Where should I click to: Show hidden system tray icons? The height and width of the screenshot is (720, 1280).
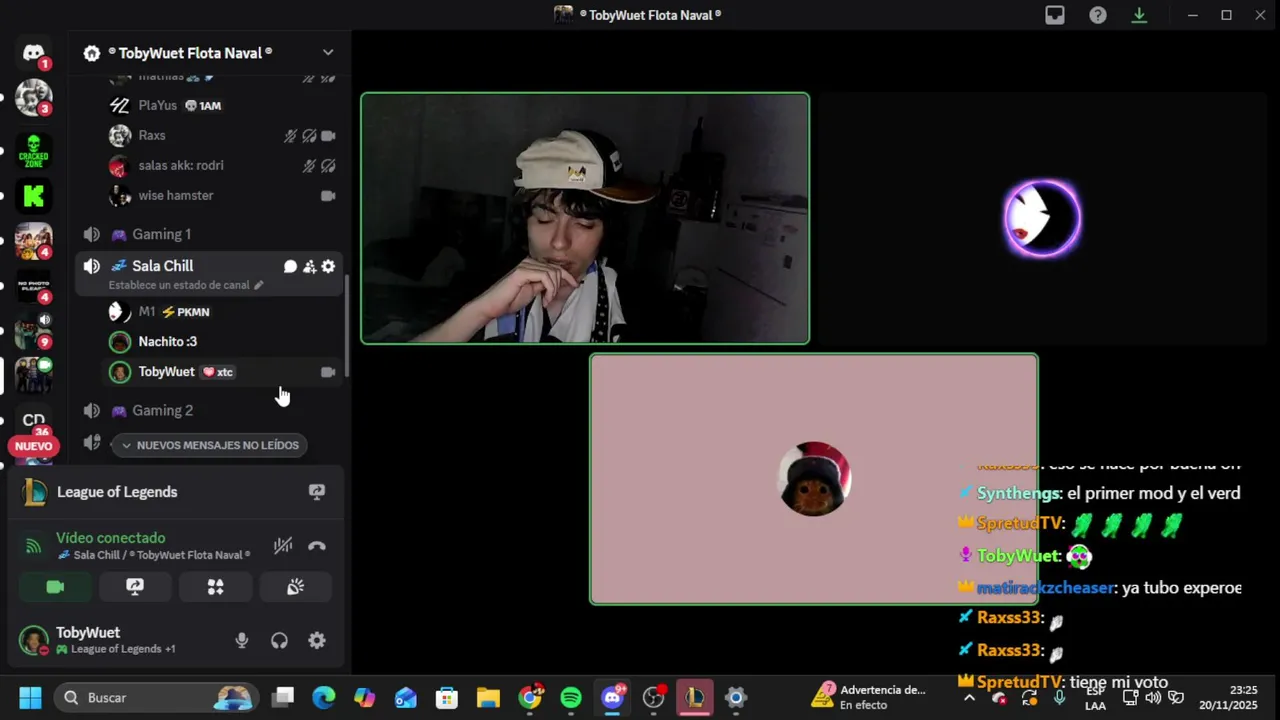(x=969, y=697)
